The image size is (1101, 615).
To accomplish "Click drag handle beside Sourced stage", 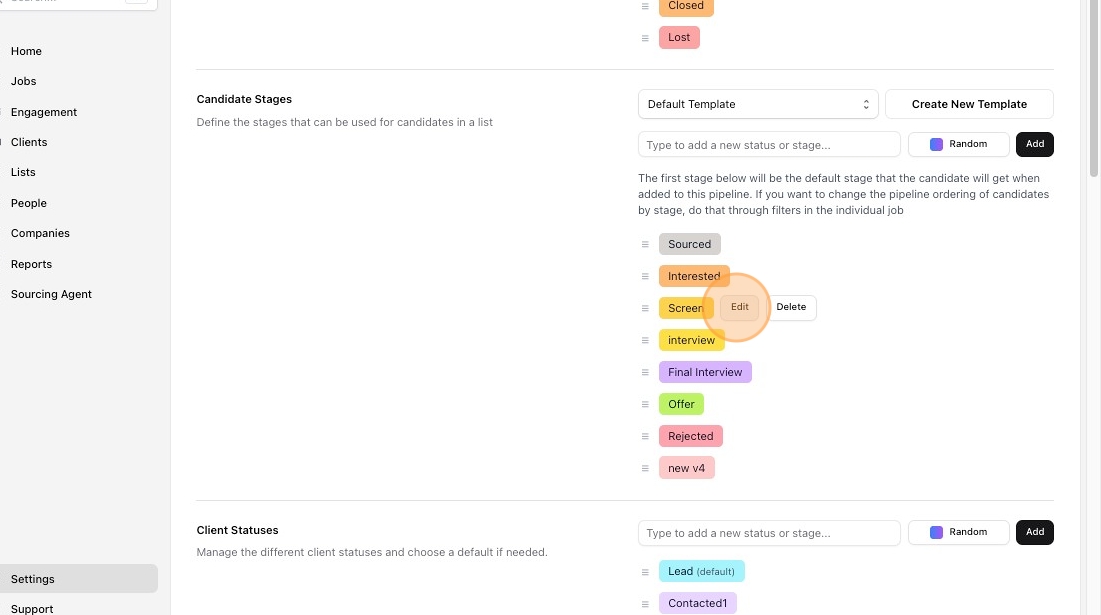I will 645,244.
